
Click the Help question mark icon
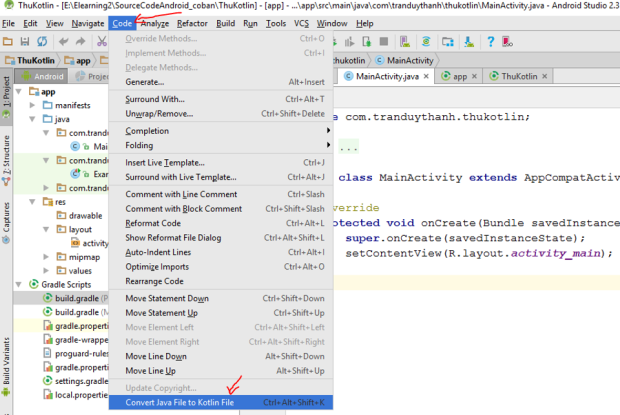click(x=490, y=42)
